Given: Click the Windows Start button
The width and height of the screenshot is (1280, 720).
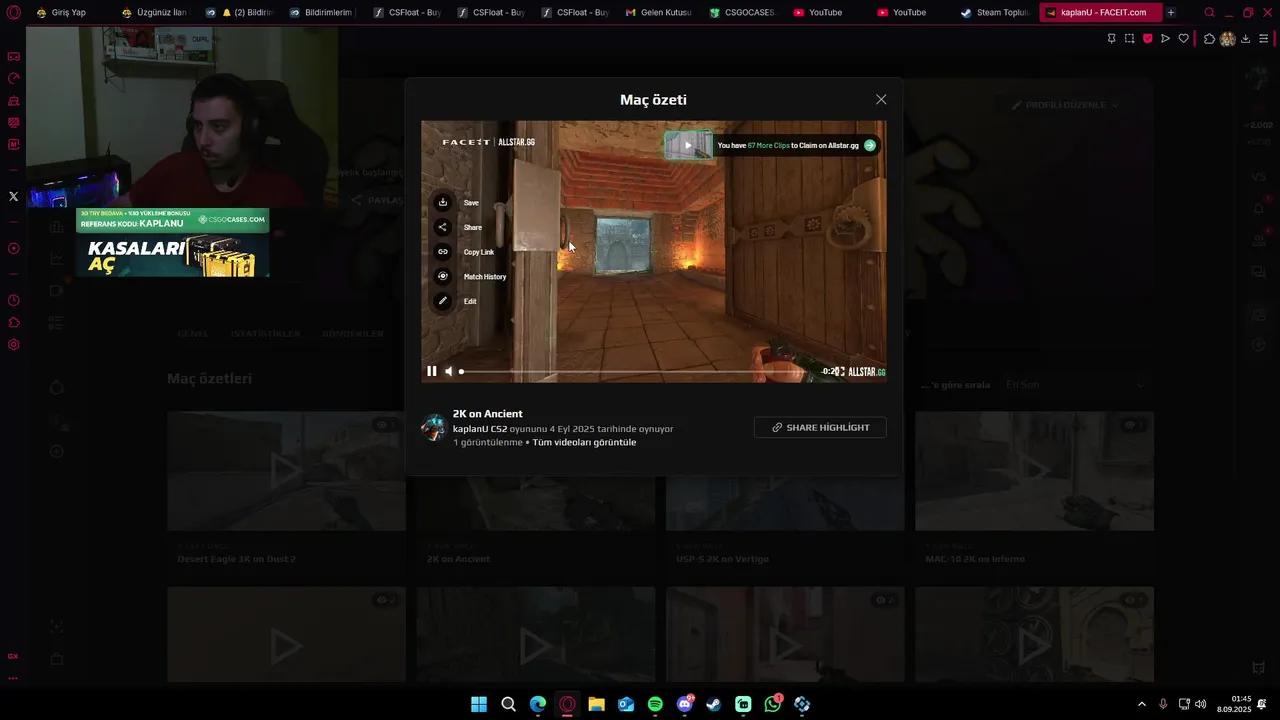Looking at the screenshot, I should (x=479, y=704).
